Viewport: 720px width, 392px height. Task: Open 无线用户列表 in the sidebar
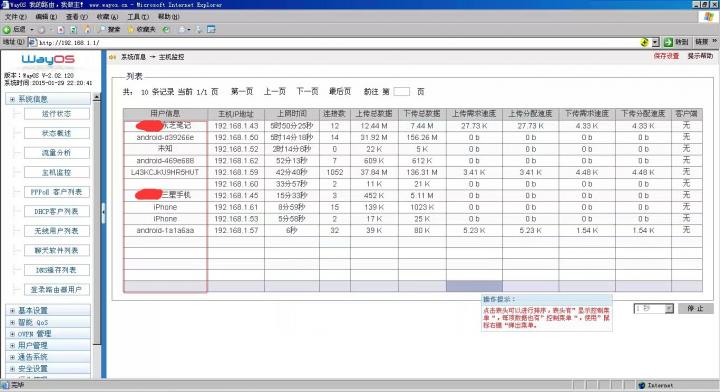pyautogui.click(x=56, y=231)
